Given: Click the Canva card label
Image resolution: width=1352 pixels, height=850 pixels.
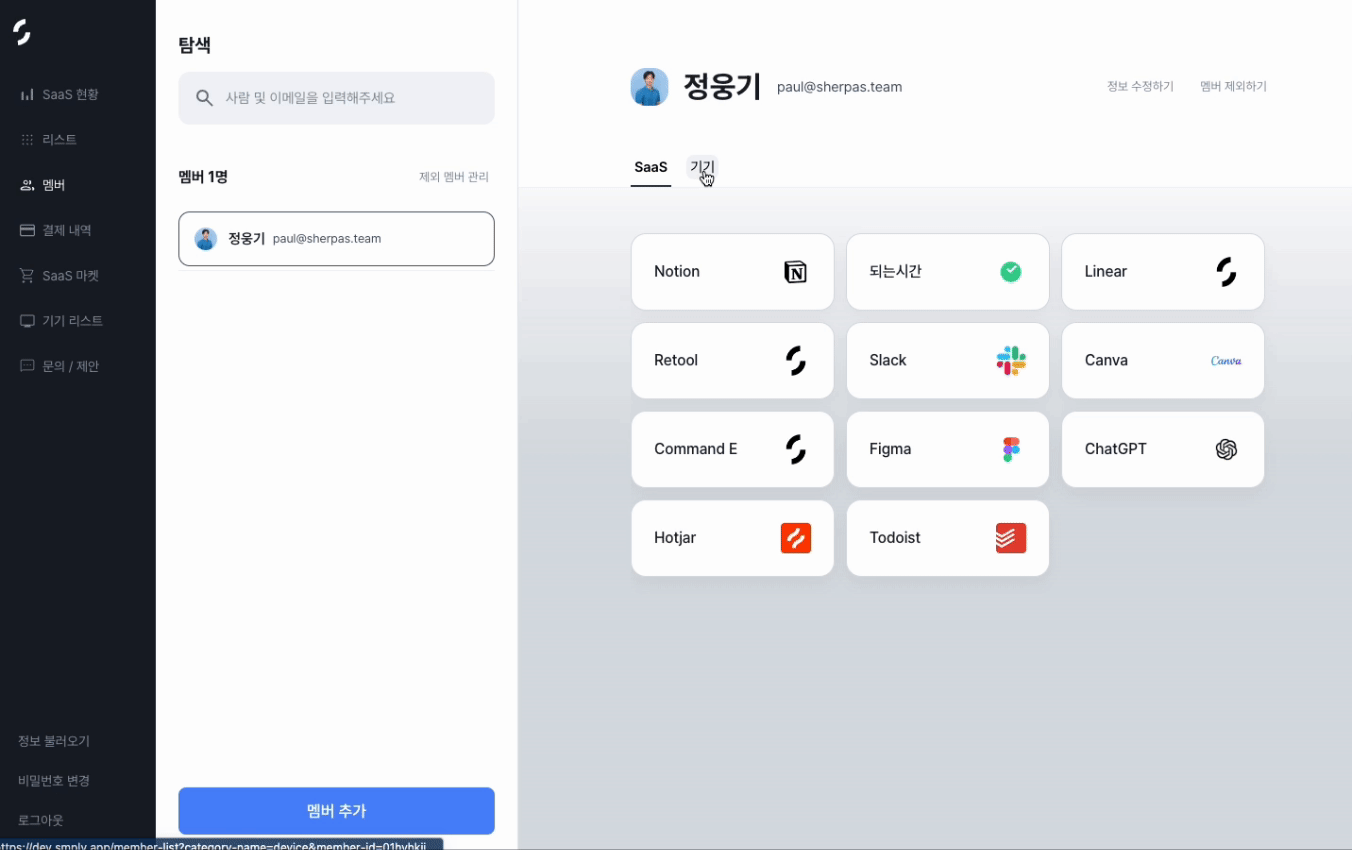Looking at the screenshot, I should click(x=1106, y=361).
